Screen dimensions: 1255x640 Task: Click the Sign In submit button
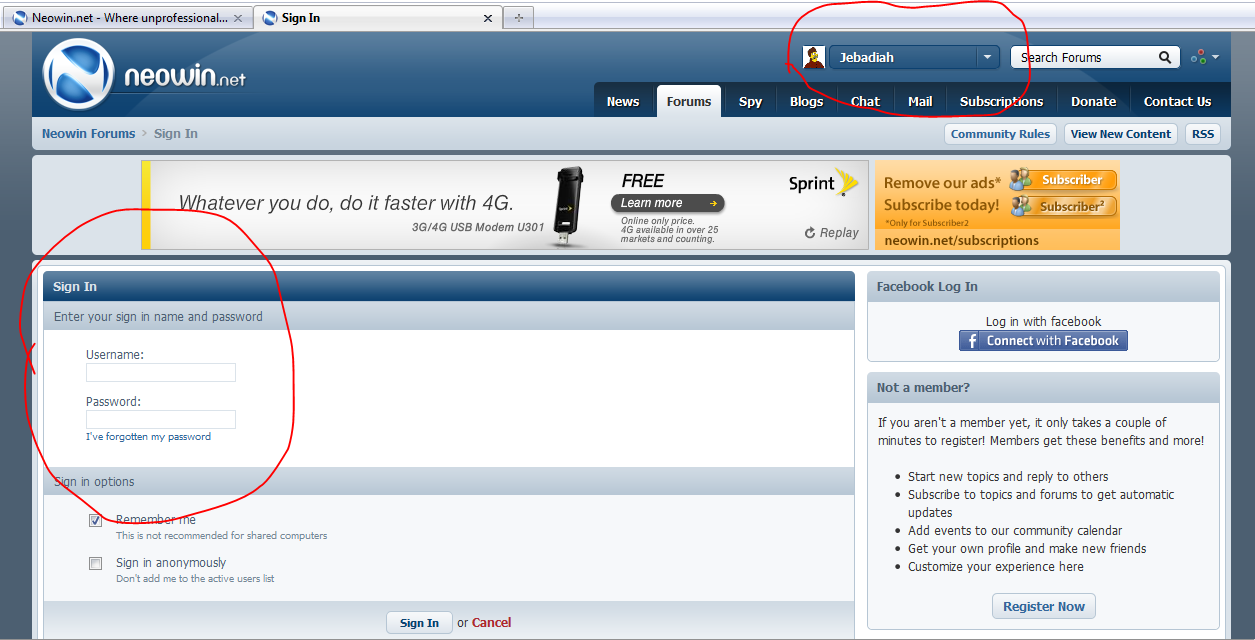pos(419,623)
